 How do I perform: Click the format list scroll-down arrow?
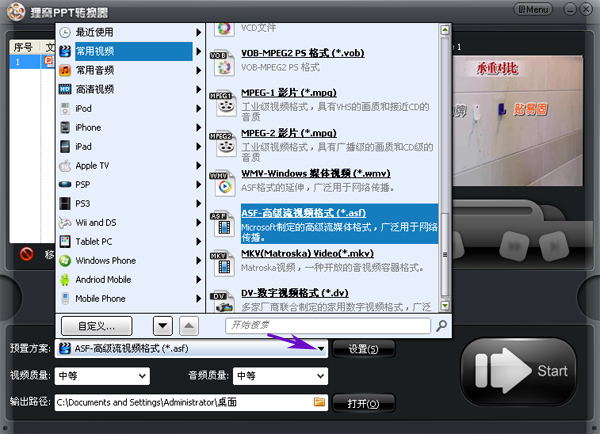(445, 305)
